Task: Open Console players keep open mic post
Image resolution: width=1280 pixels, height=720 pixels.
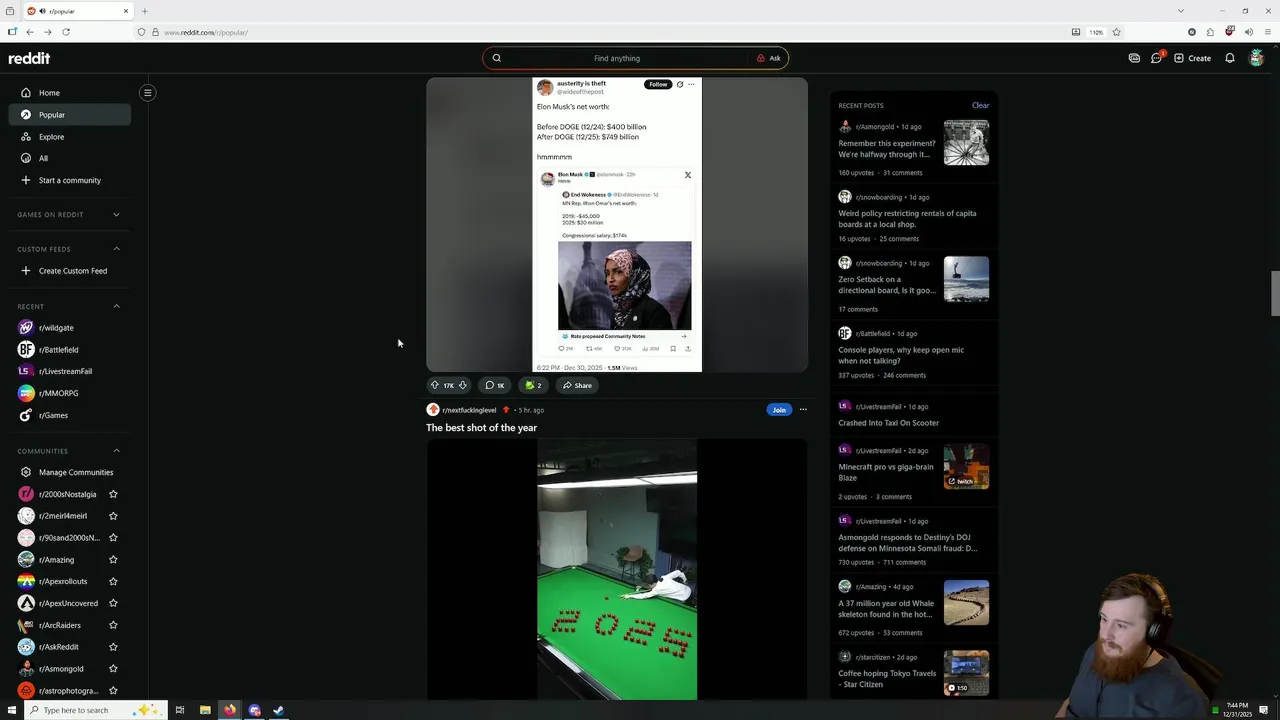Action: coord(901,355)
